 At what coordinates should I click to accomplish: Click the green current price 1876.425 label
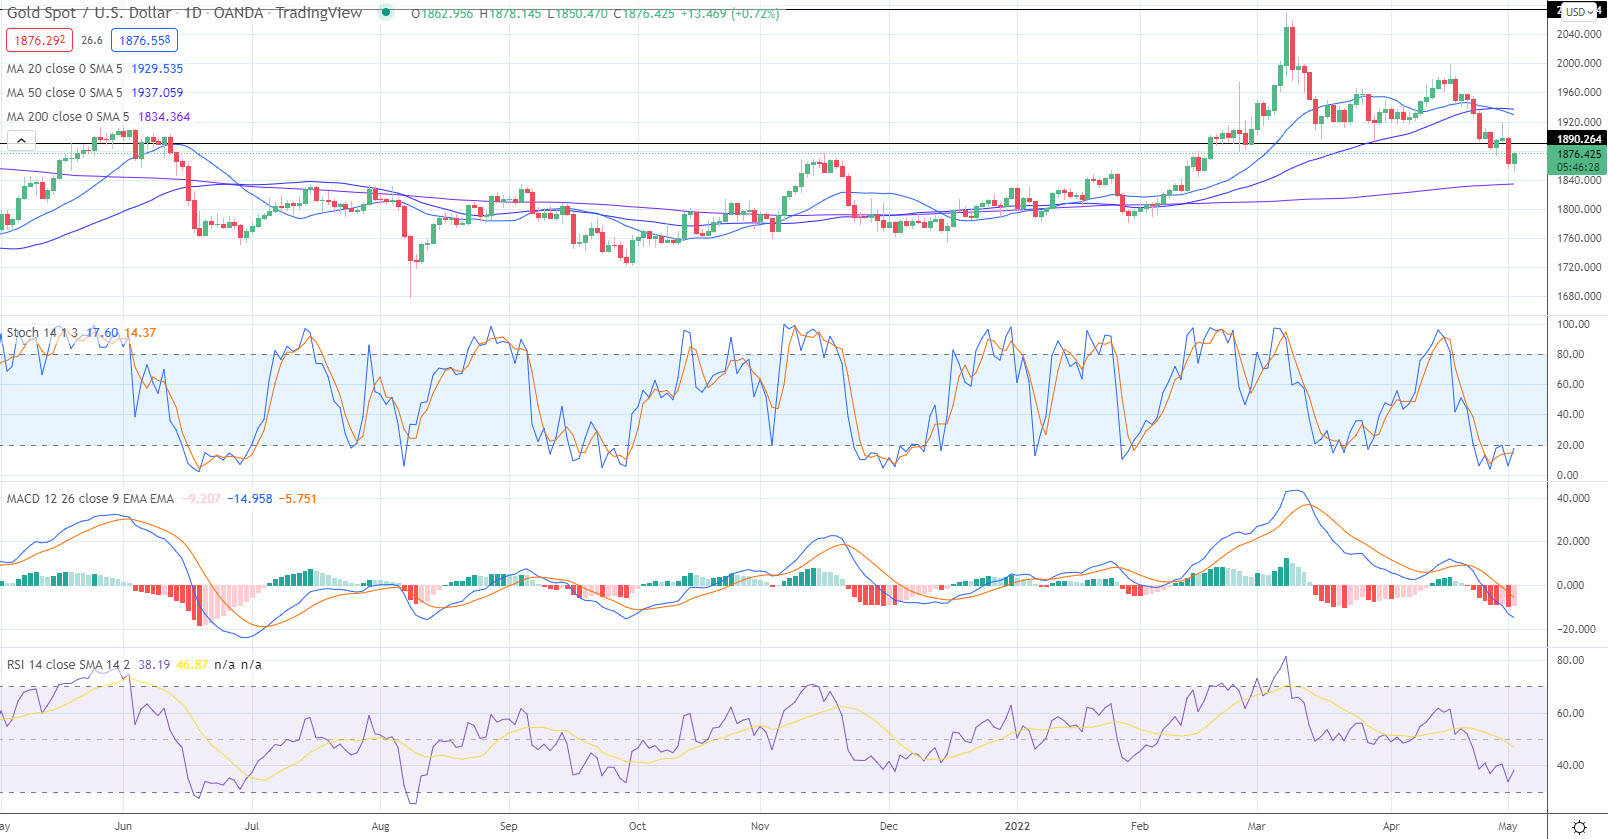click(1577, 154)
